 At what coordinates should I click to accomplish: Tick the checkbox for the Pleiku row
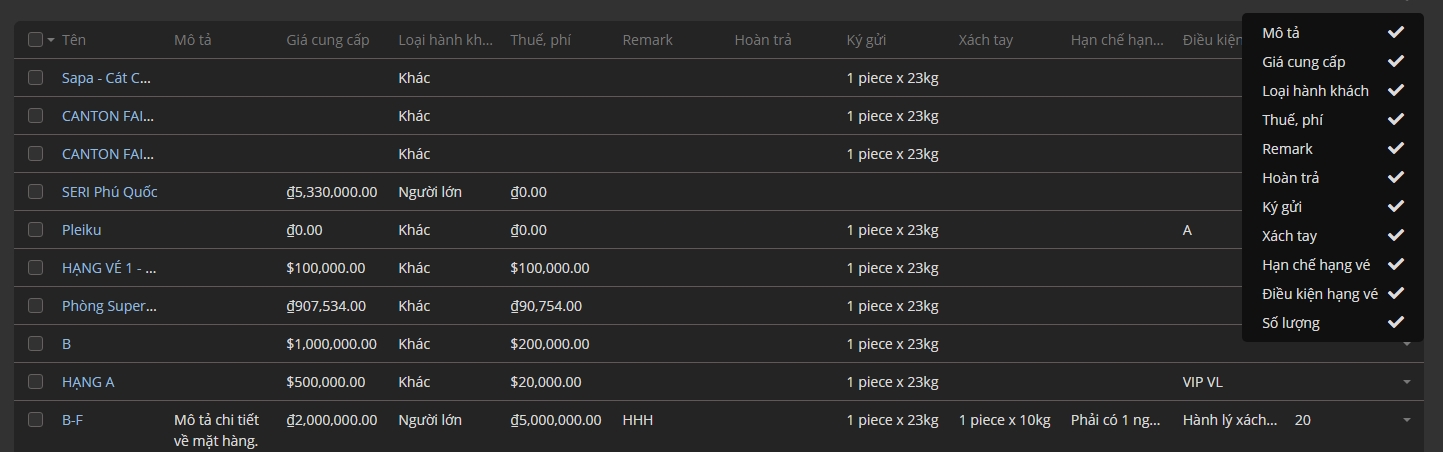coord(36,229)
